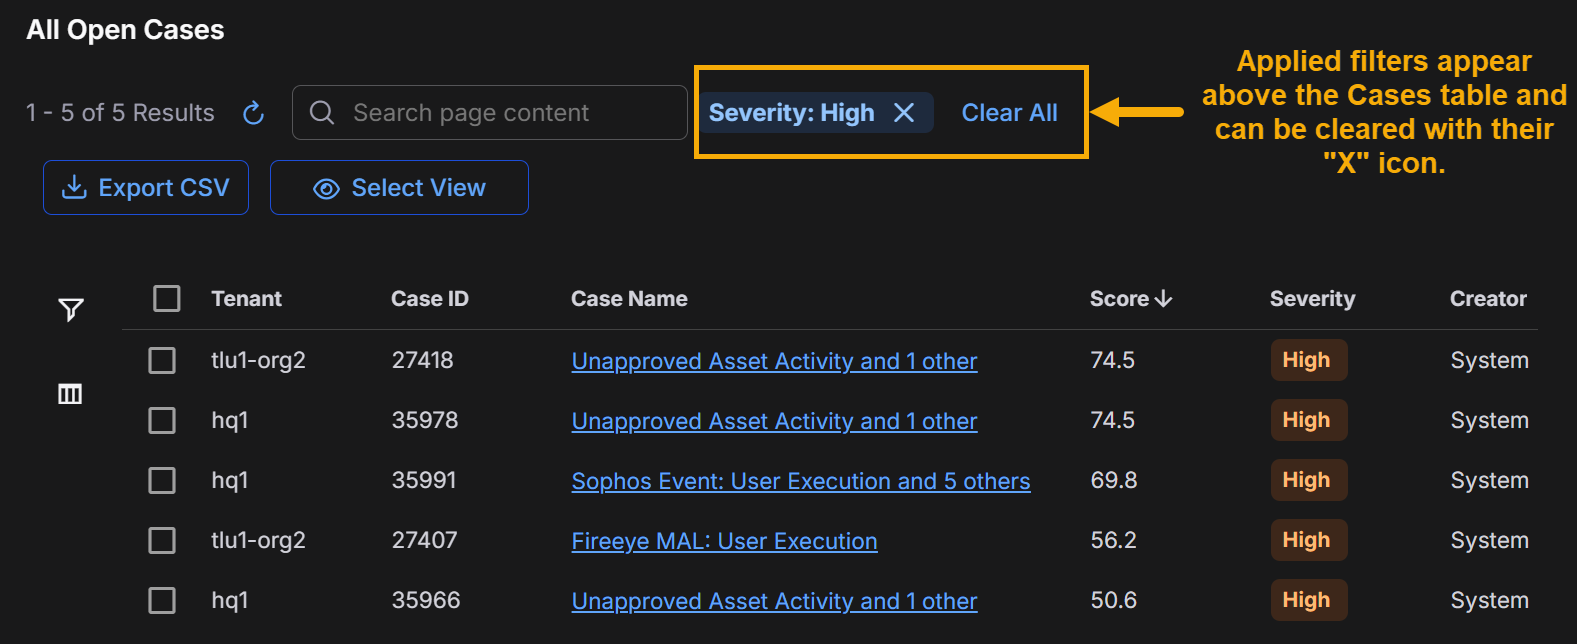The width and height of the screenshot is (1577, 644).
Task: Select the checkbox for case 27418
Action: 162,360
